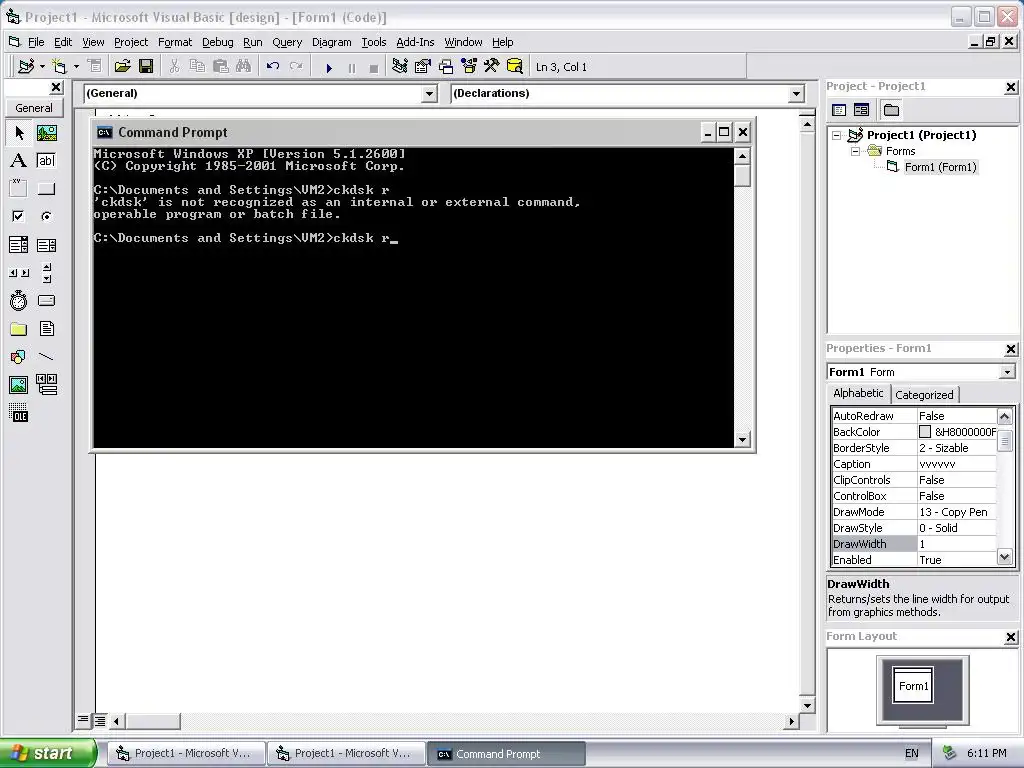Image resolution: width=1024 pixels, height=768 pixels.
Task: Click the Find binoculars icon
Action: click(x=243, y=67)
